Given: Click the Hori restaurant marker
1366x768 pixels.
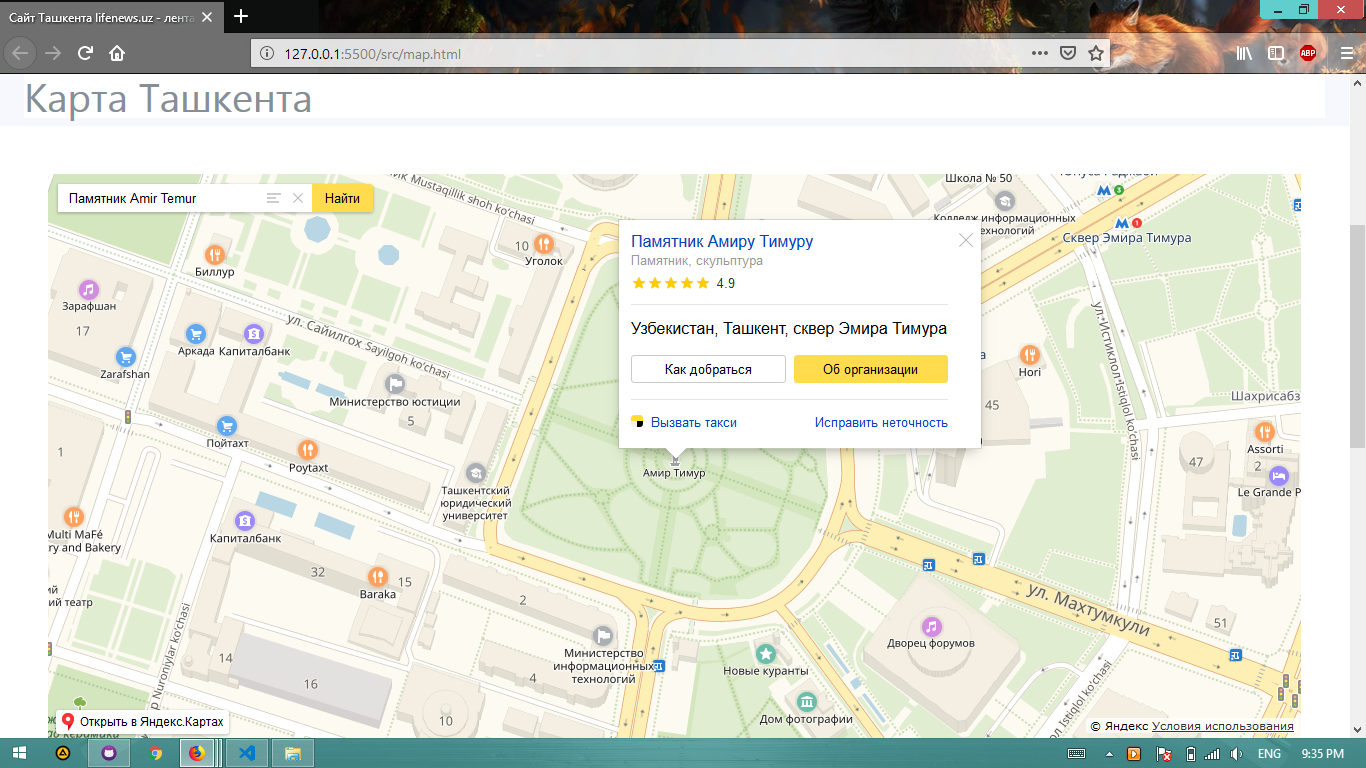Looking at the screenshot, I should pos(1029,354).
